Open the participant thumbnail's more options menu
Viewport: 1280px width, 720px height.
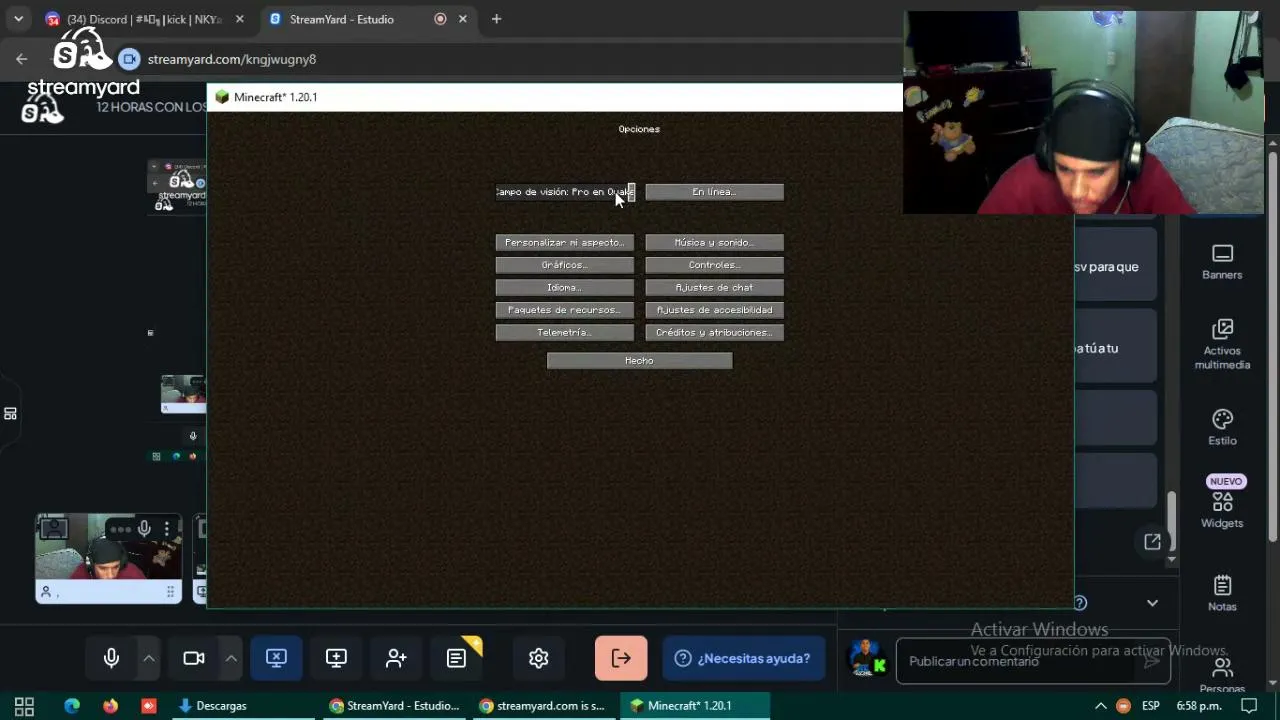[x=167, y=529]
